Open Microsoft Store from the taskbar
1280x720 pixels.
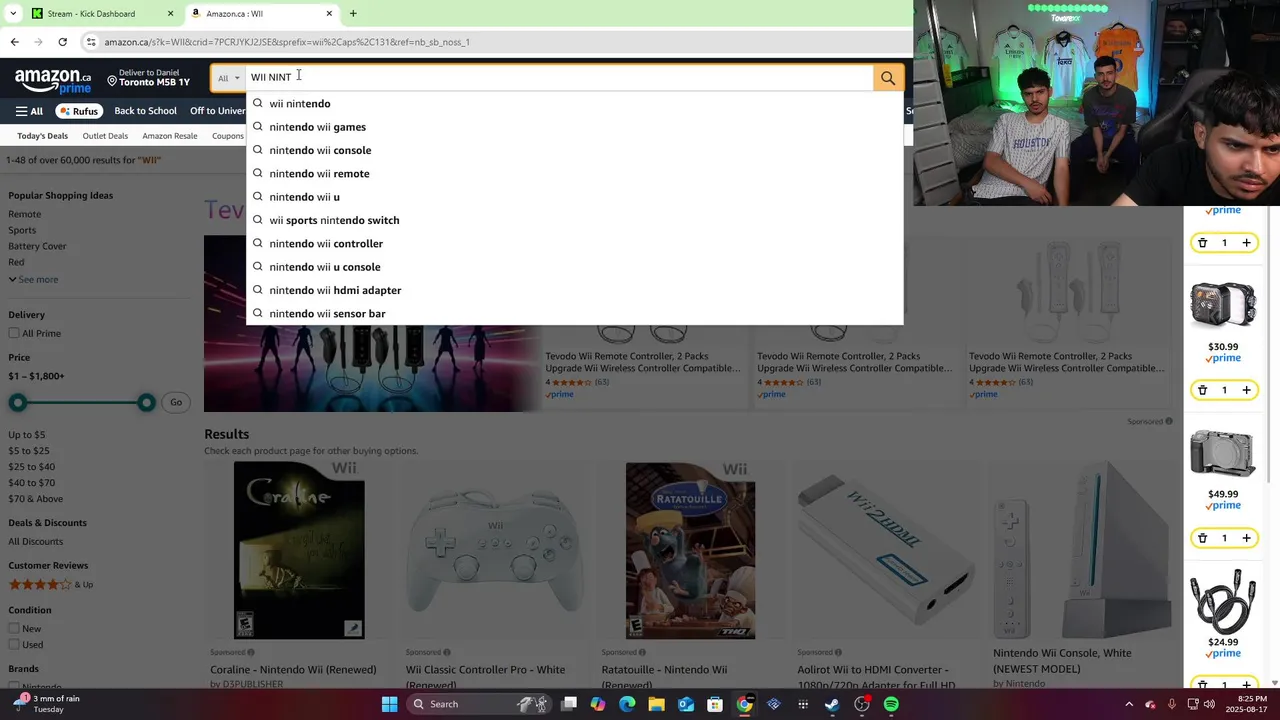tap(715, 704)
